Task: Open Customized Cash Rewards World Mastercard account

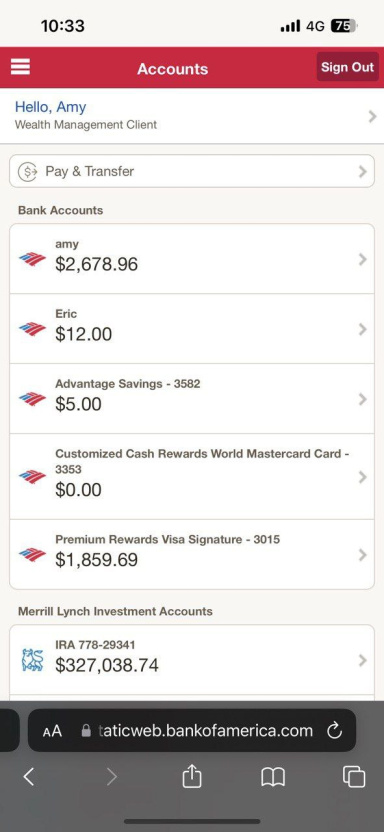Action: click(x=192, y=476)
